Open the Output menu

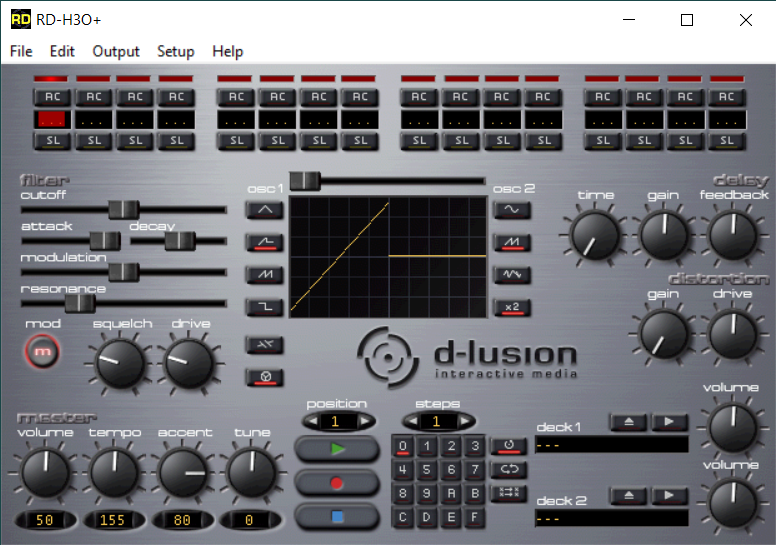(116, 51)
